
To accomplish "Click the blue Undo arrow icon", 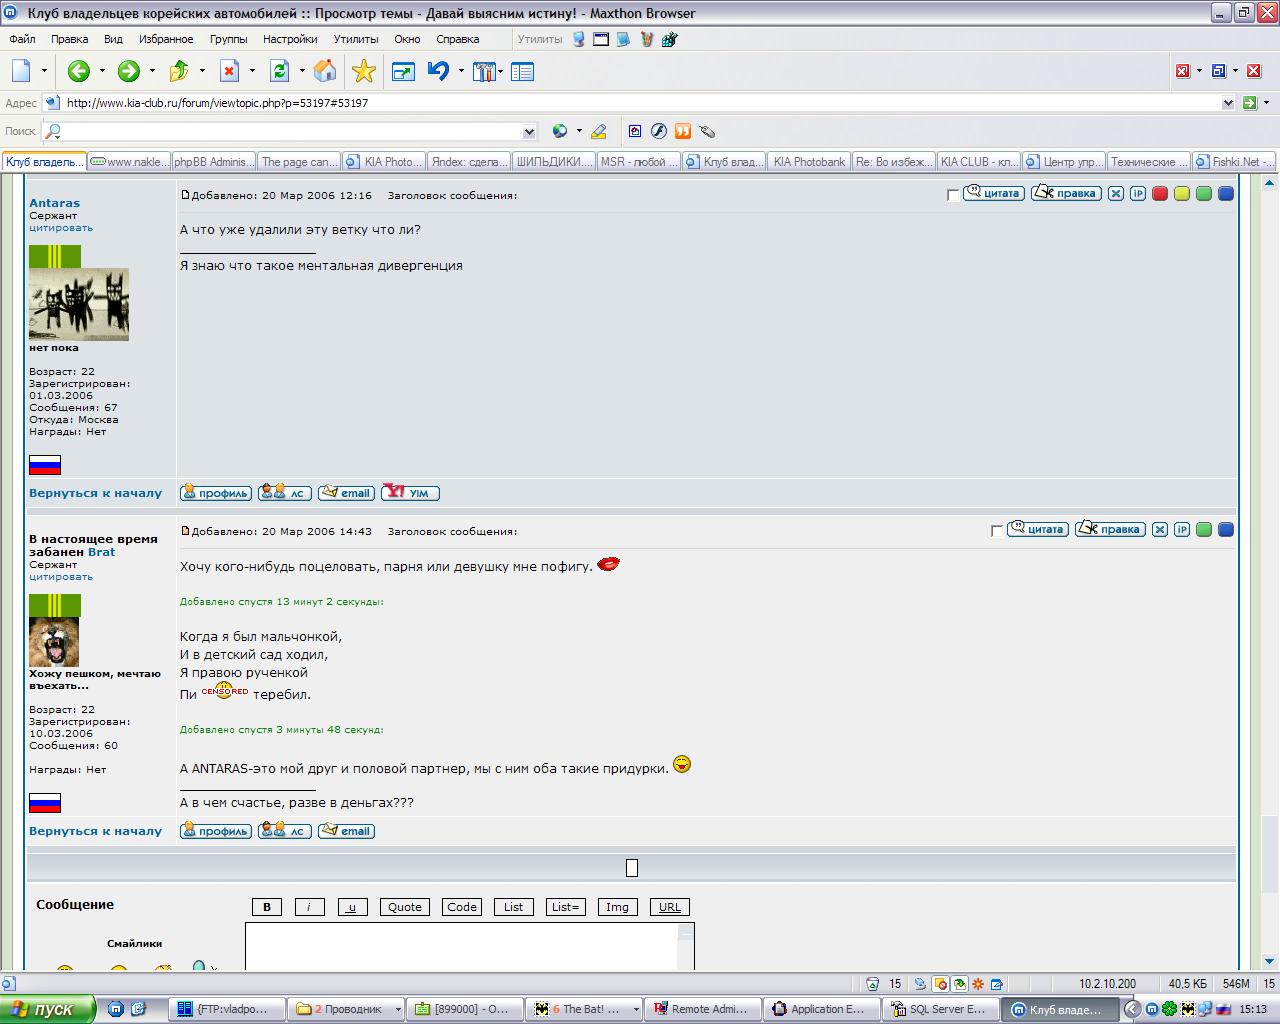I will point(438,71).
